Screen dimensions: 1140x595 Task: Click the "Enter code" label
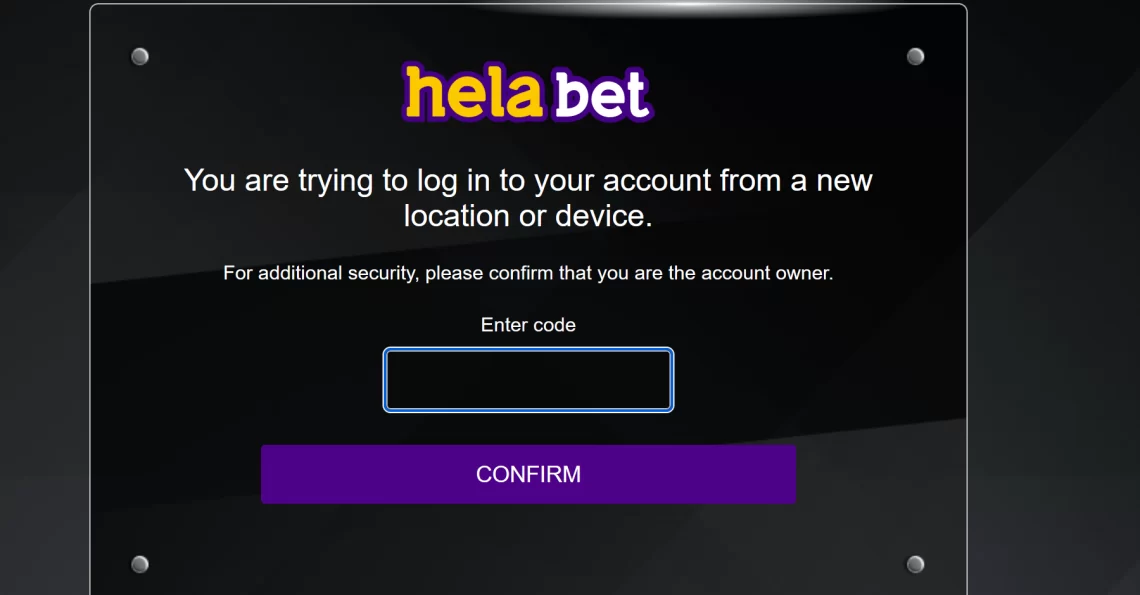pyautogui.click(x=528, y=325)
